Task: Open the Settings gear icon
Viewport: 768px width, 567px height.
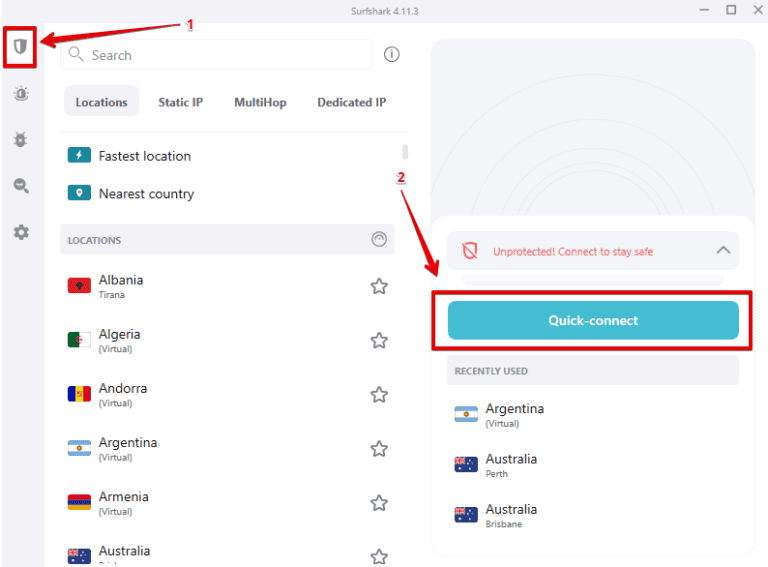Action: point(20,232)
